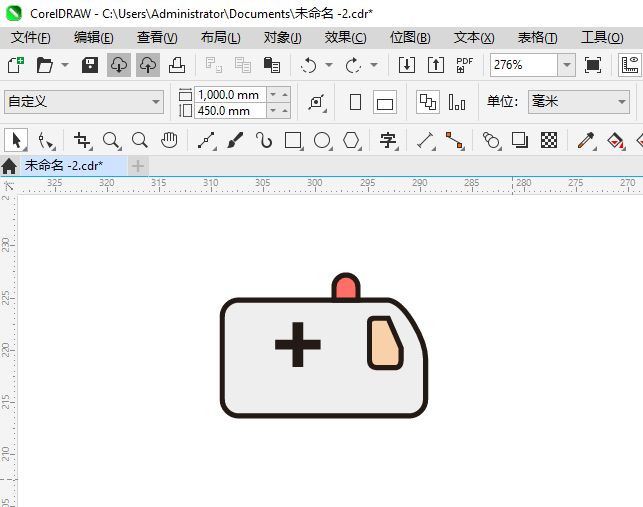Toggle all pages layout button
643x507 pixels.
[428, 102]
